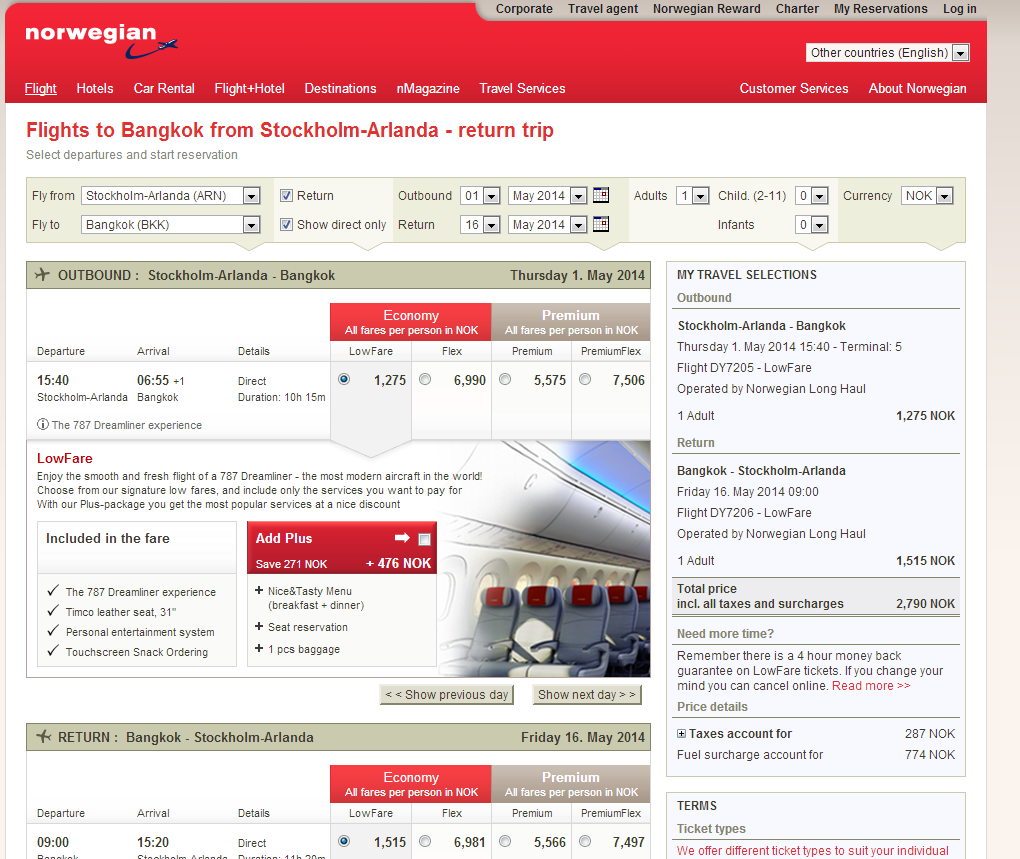1020x859 pixels.
Task: Click Show next day button
Action: point(587,694)
